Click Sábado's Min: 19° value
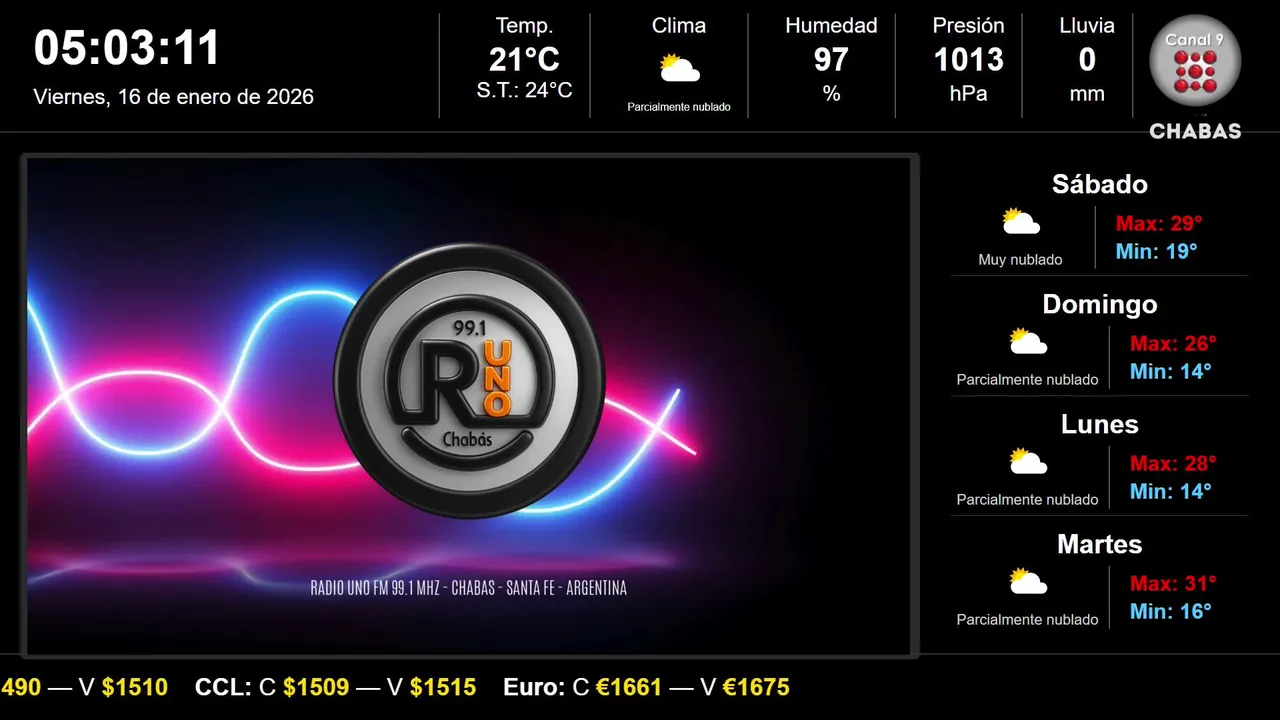 coord(1156,251)
